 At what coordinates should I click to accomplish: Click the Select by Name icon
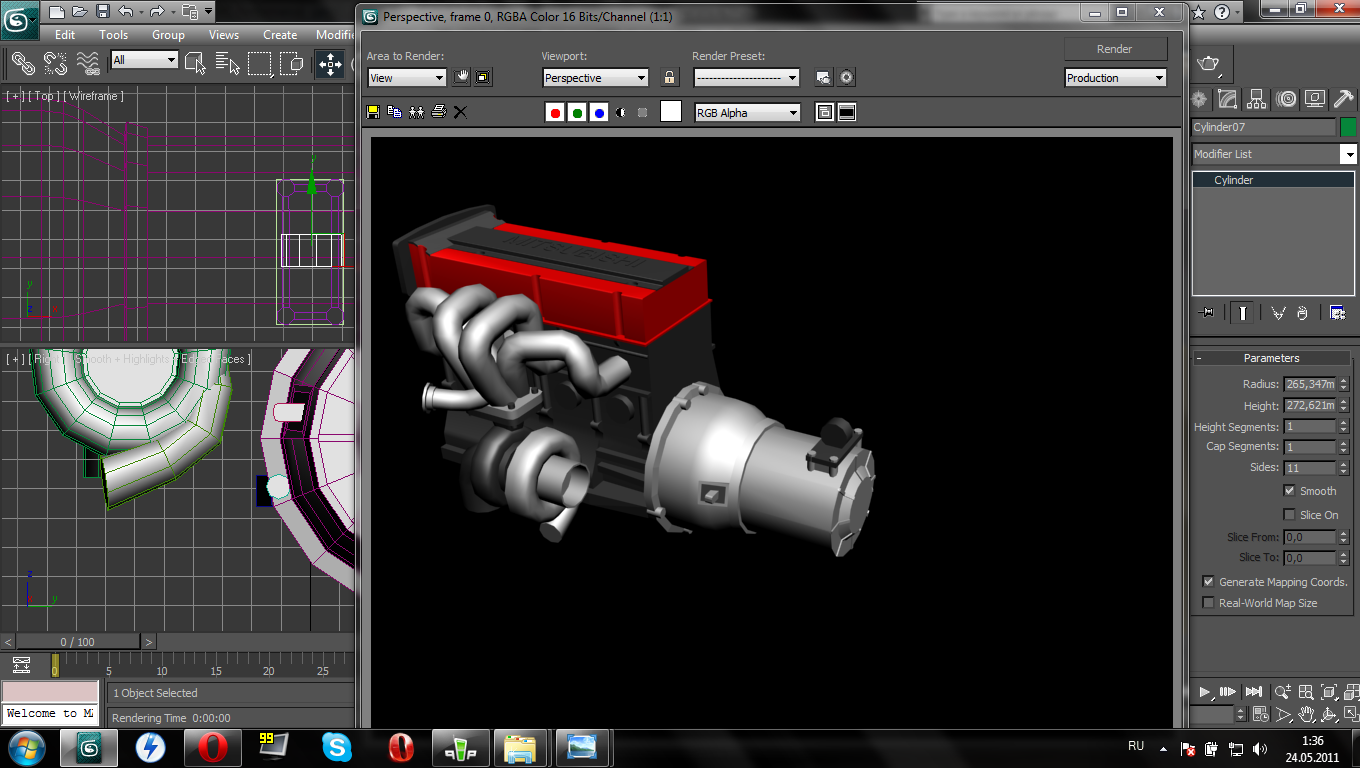click(228, 64)
